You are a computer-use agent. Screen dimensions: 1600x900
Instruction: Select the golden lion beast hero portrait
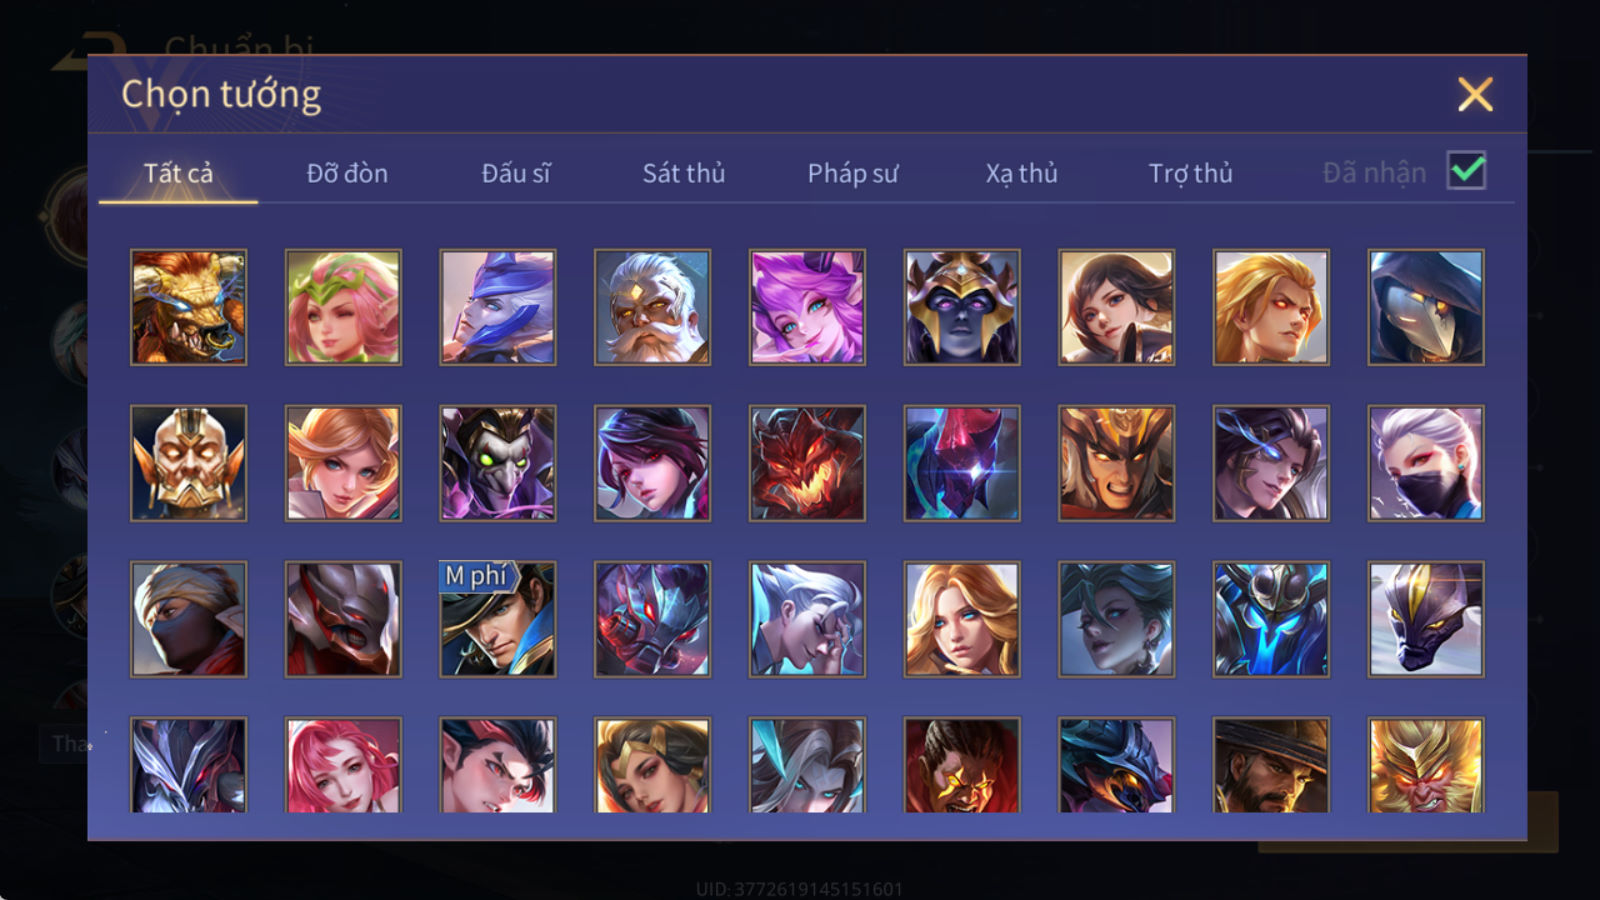[x=188, y=307]
